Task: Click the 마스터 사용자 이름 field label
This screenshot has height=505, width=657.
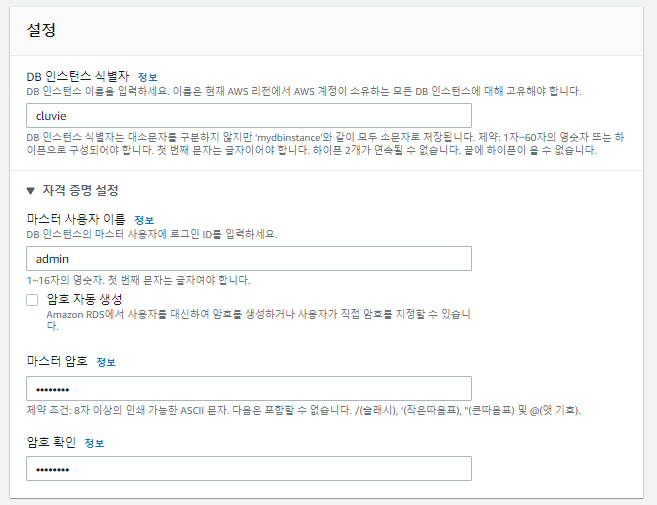Action: [76, 219]
